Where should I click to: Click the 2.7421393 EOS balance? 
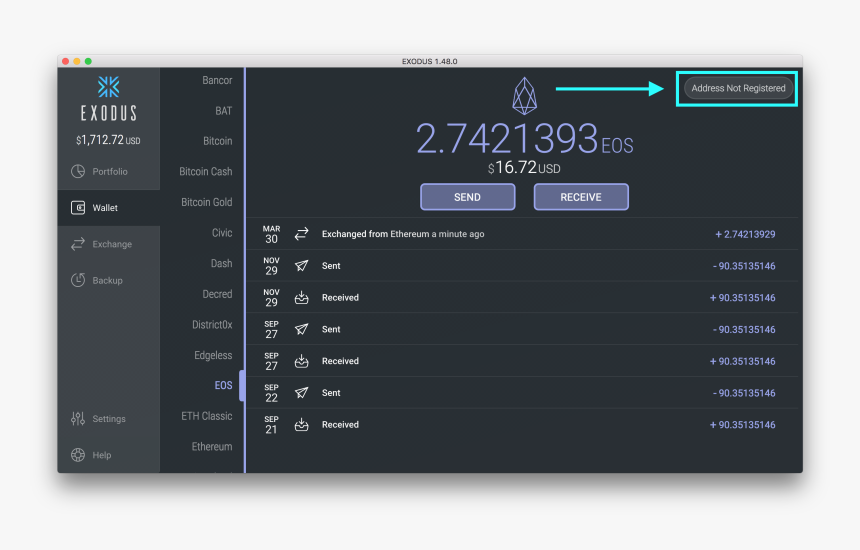pyautogui.click(x=524, y=138)
